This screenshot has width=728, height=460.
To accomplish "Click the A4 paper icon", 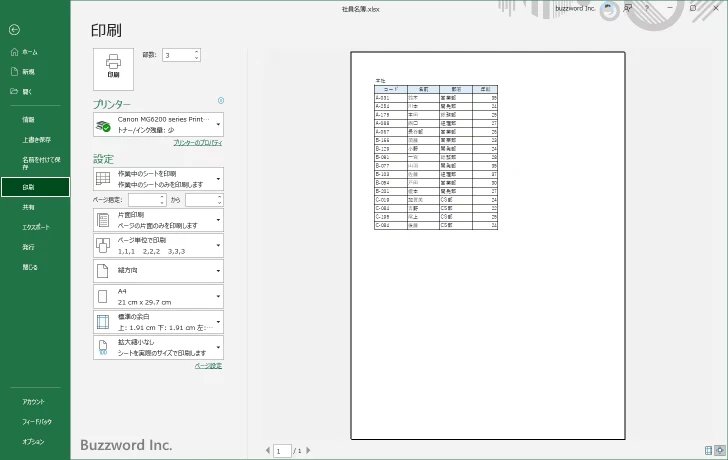I will pos(103,297).
